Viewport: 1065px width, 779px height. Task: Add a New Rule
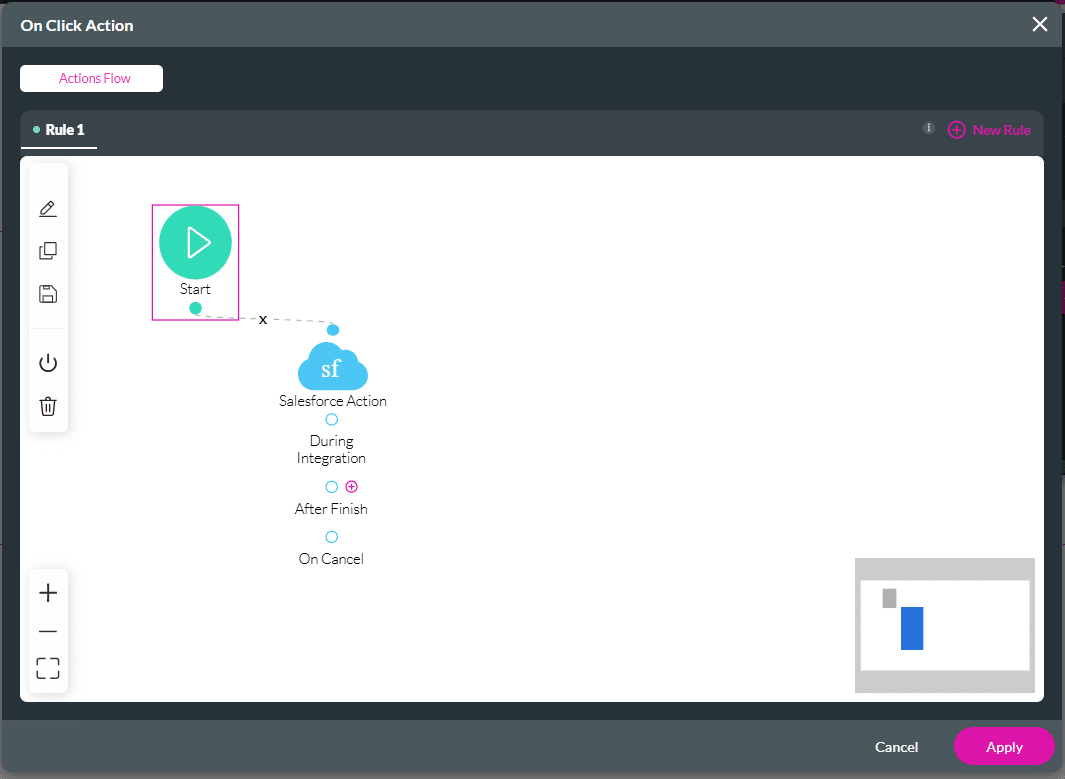989,130
